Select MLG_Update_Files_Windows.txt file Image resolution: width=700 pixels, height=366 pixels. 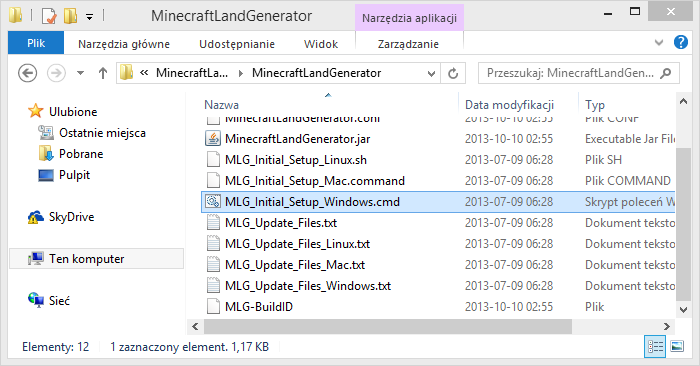(308, 286)
